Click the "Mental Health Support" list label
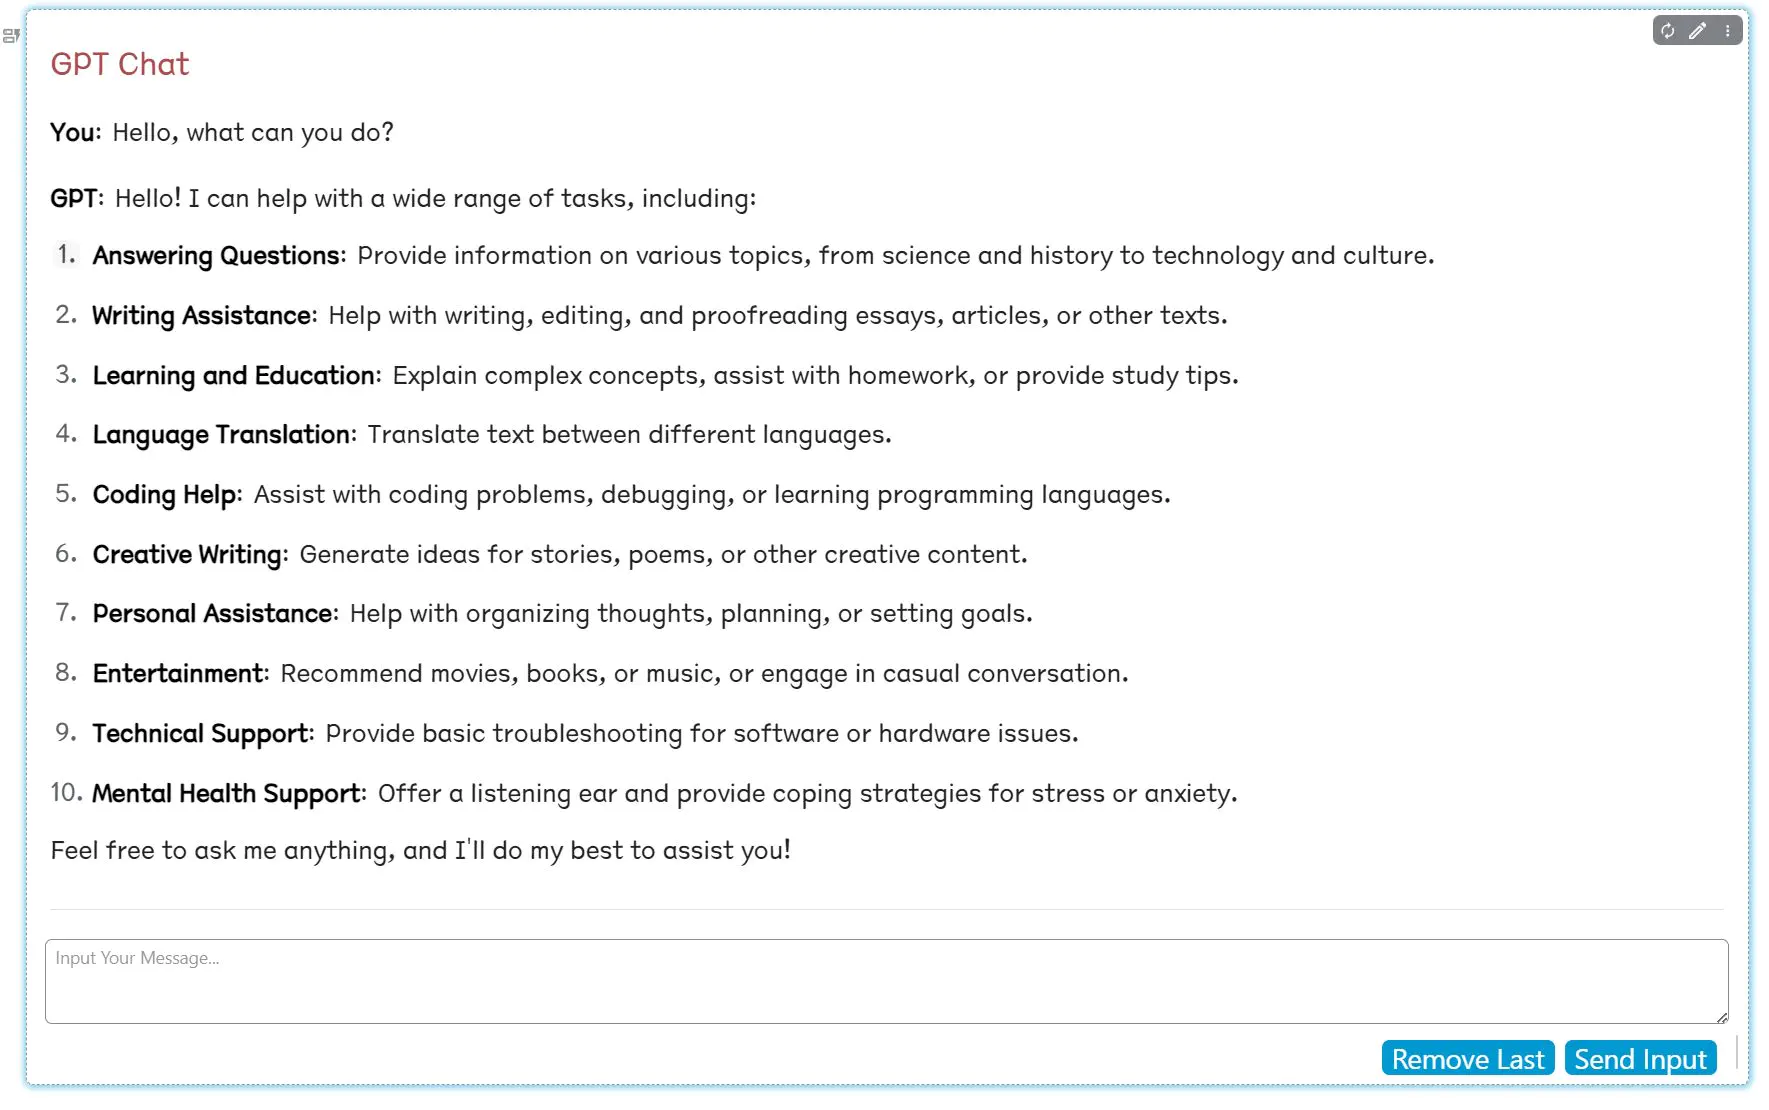Viewport: 1769px width, 1110px height. (227, 794)
